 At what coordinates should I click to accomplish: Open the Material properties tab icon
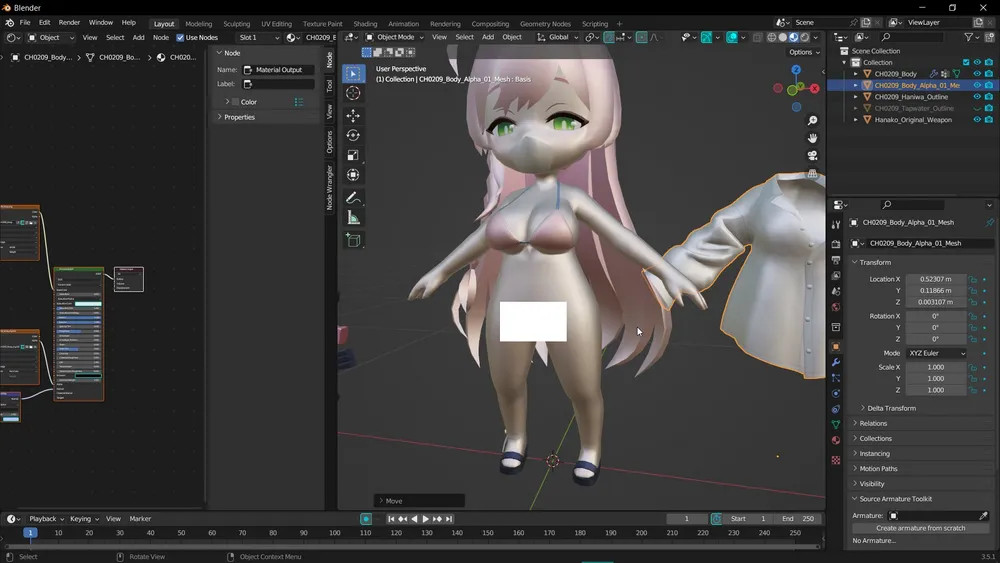tap(836, 440)
